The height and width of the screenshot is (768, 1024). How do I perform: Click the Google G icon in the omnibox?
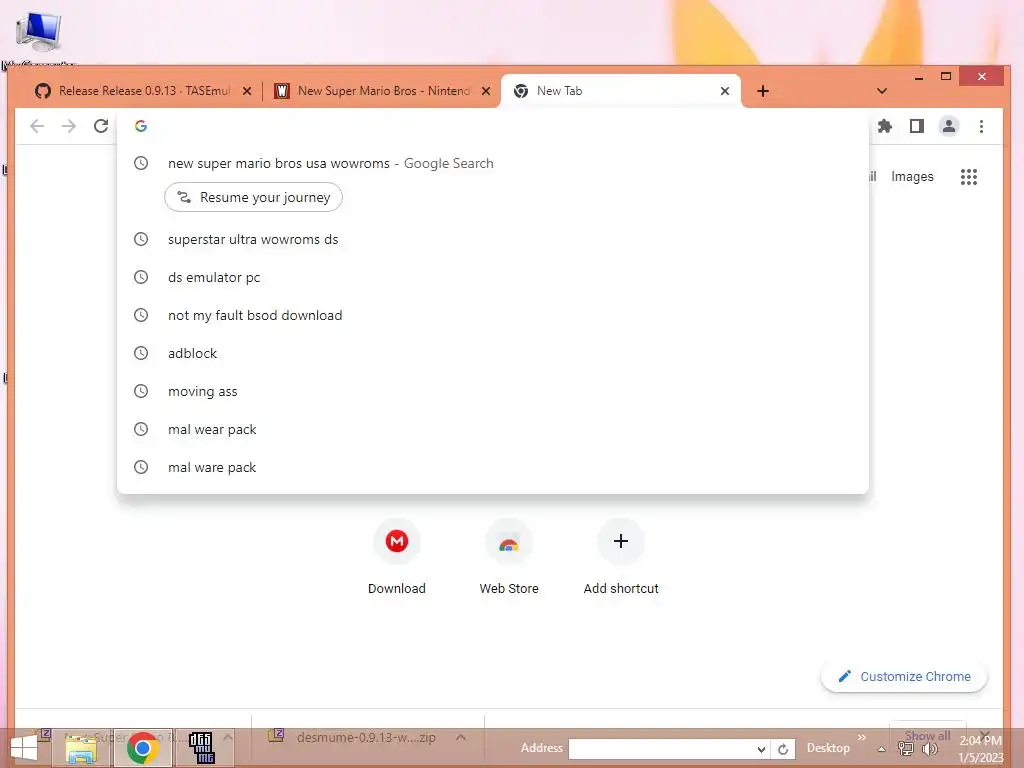click(141, 126)
